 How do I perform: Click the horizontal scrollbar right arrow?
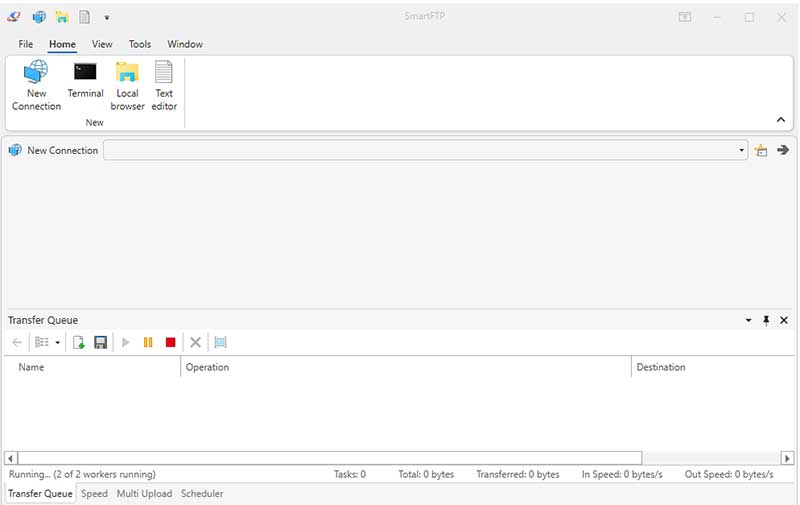[x=787, y=458]
